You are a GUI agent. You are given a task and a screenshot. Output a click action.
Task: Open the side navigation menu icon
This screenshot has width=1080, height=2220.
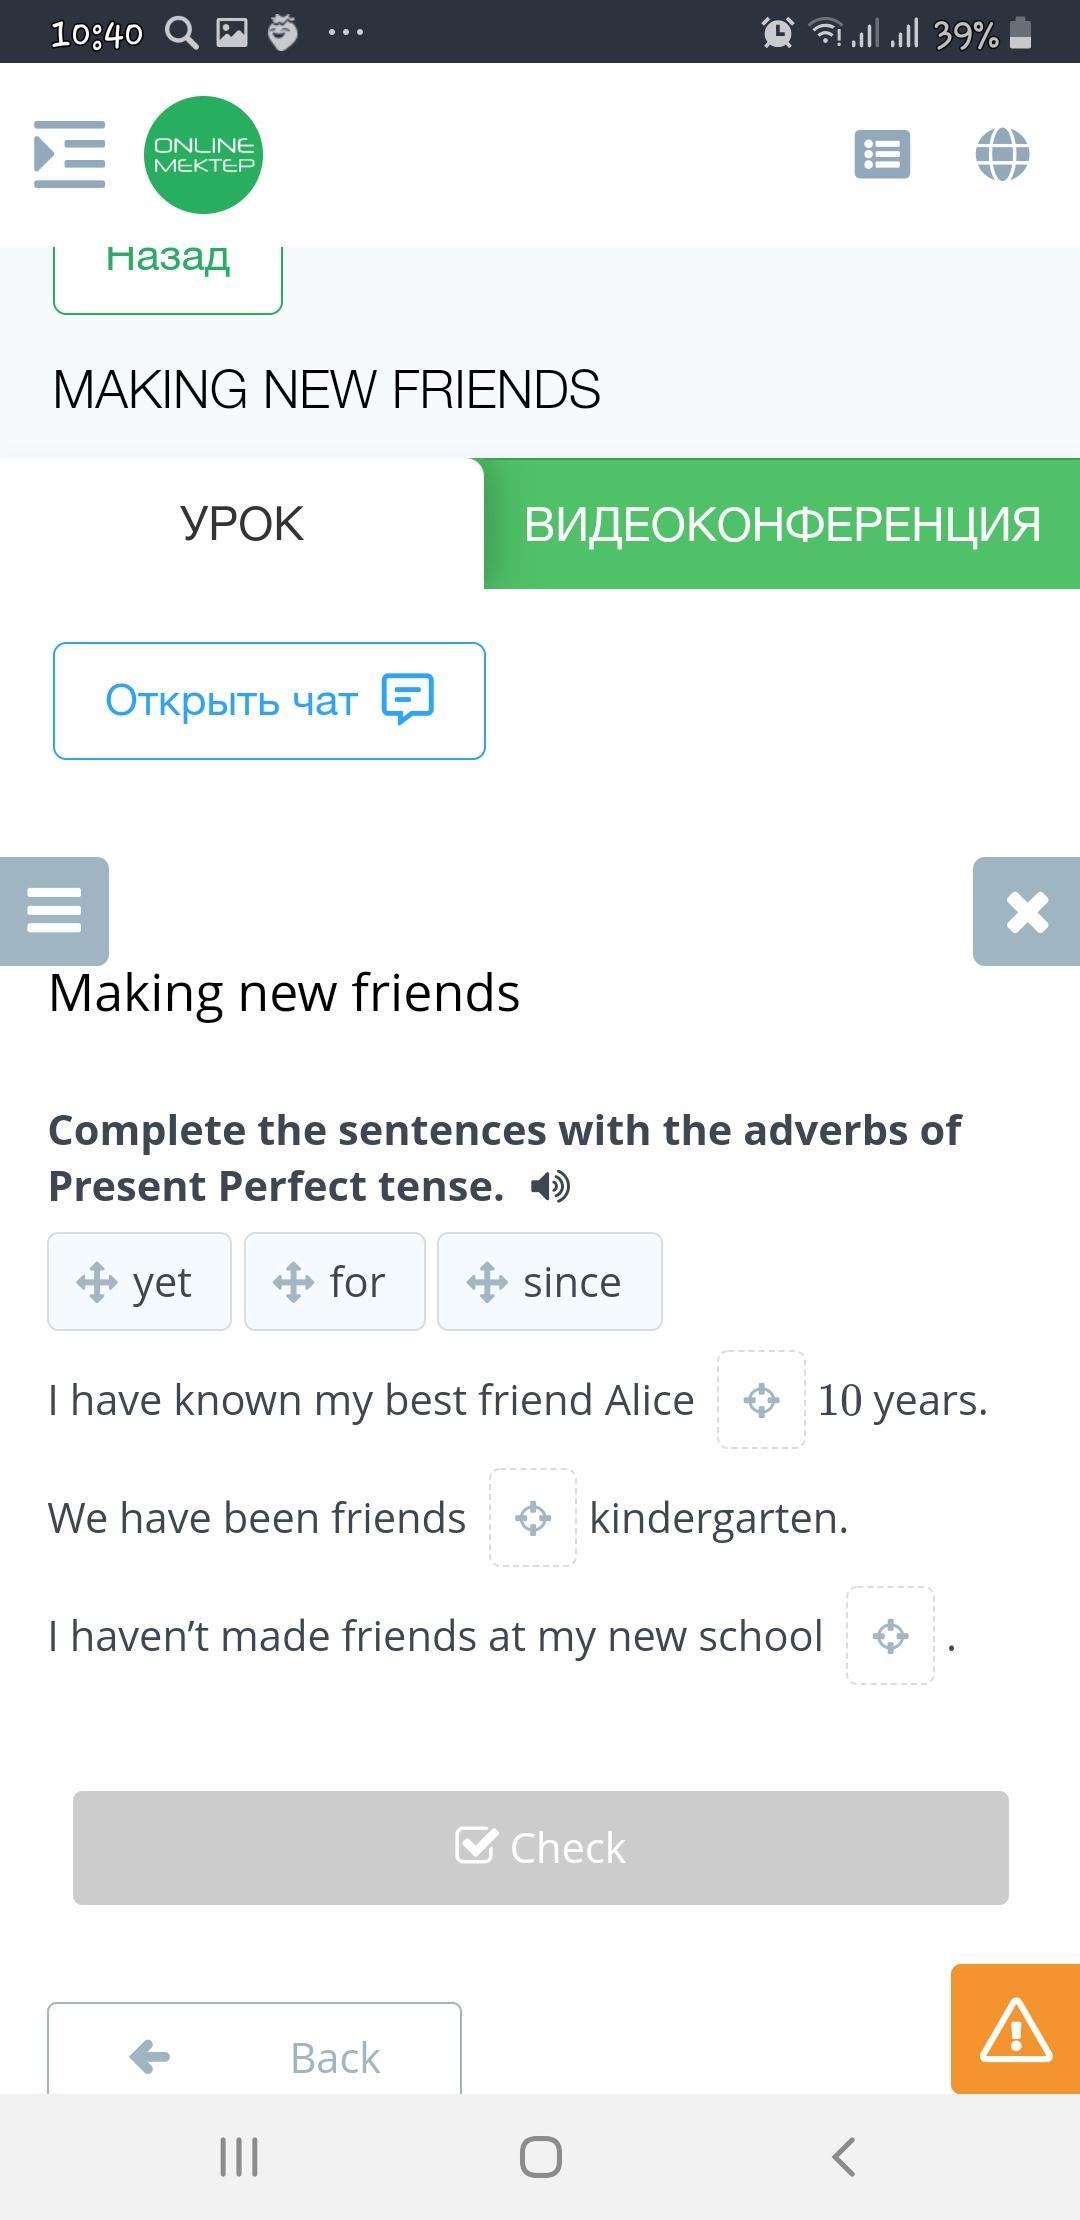click(69, 154)
